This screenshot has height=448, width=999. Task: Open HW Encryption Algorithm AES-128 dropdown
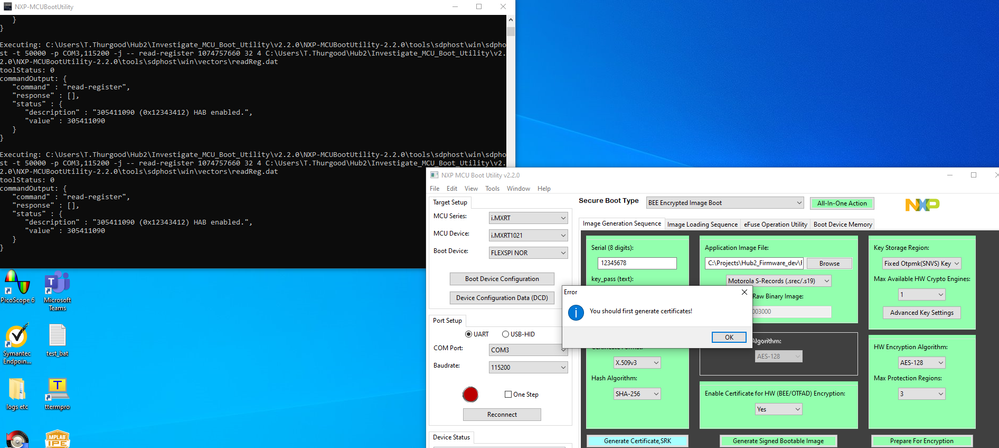coord(921,363)
